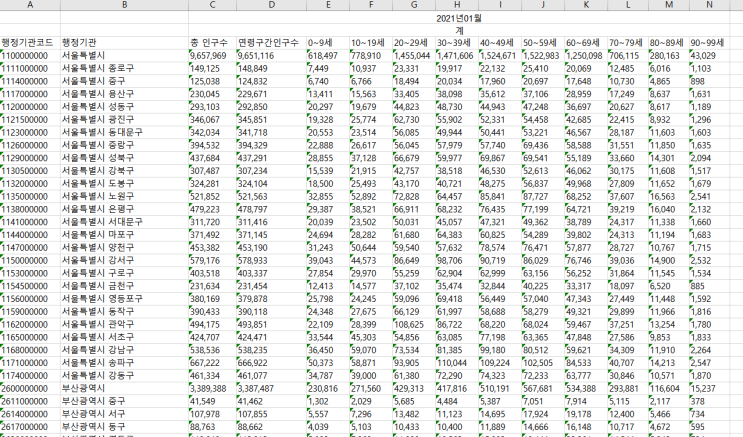
Task: Click the '부산광역시' total row name cell
Action: (124, 388)
